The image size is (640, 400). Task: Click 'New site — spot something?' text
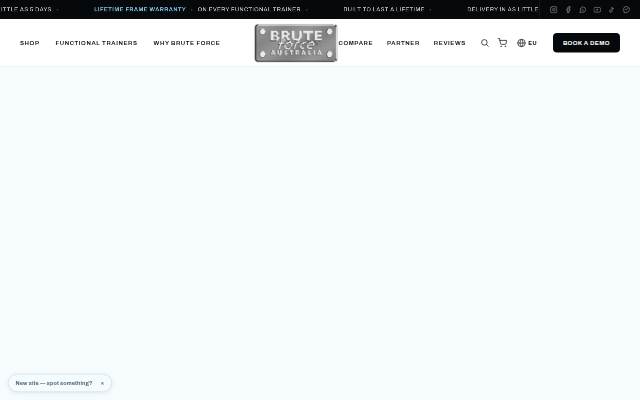(x=54, y=383)
